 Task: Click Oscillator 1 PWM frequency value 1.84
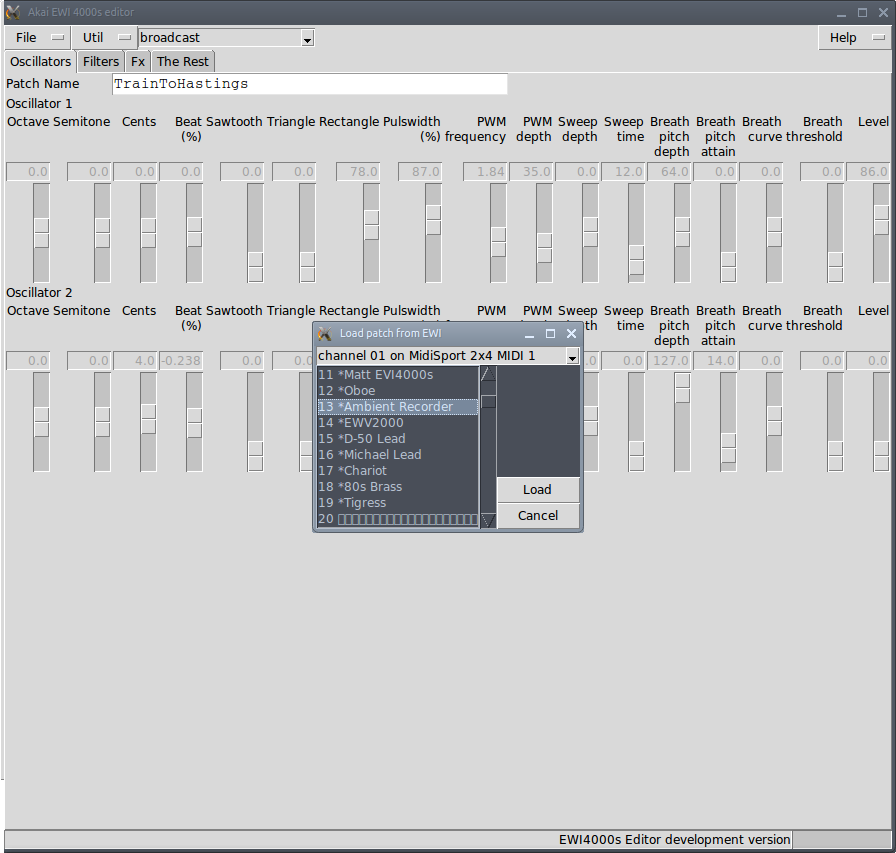[x=485, y=172]
